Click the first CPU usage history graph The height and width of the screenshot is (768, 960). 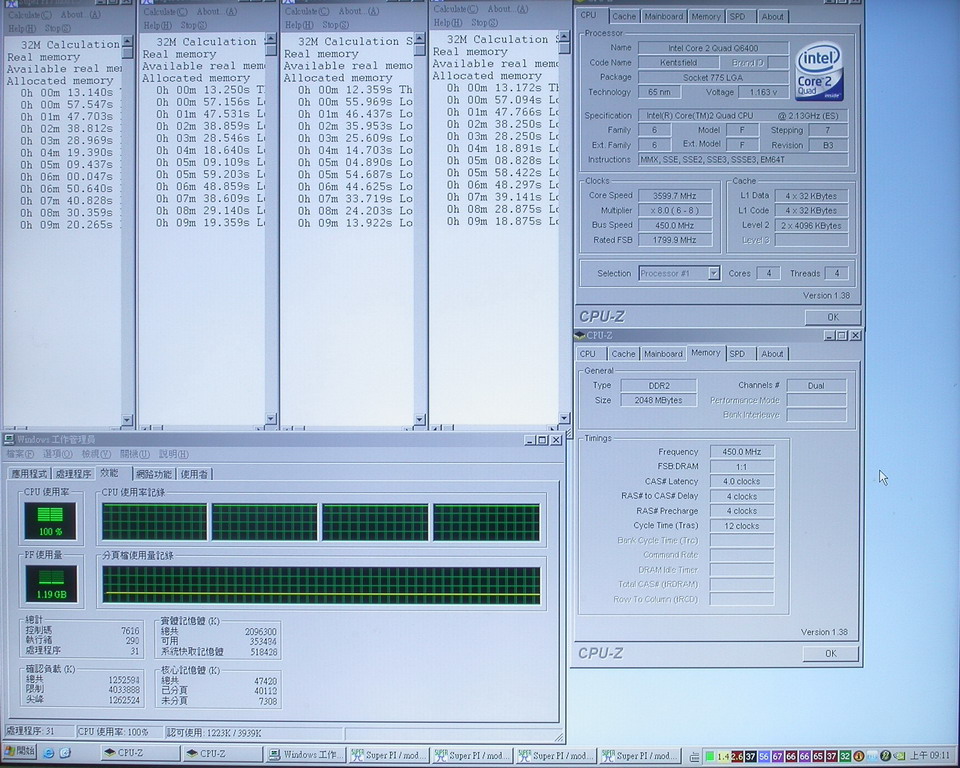click(154, 522)
